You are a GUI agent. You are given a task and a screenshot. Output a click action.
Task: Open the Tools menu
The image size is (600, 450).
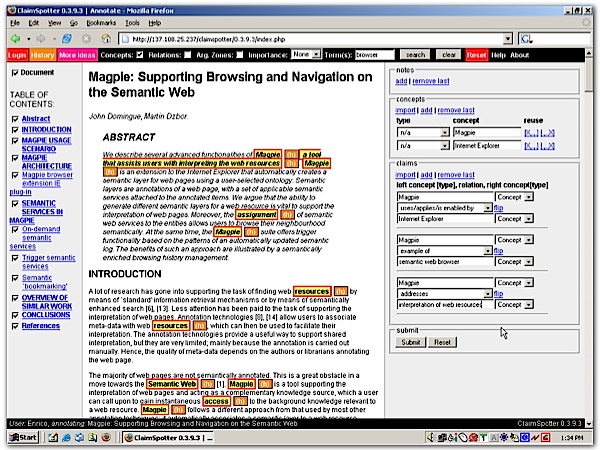click(x=132, y=23)
